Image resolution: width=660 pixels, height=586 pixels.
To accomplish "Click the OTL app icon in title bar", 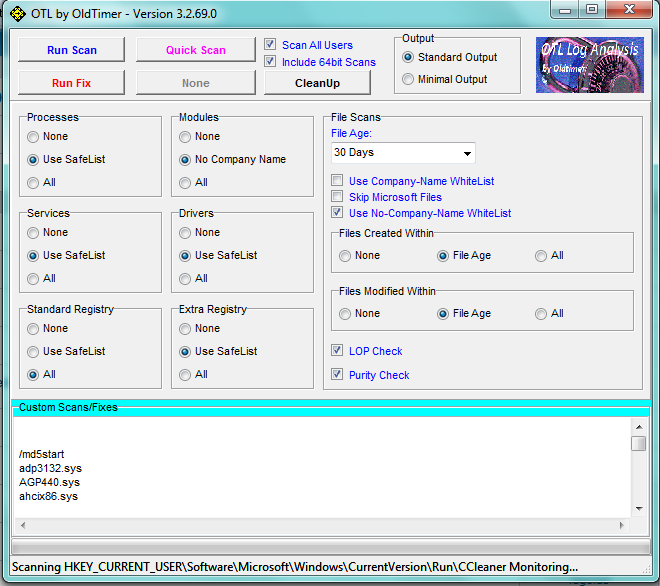I will (x=18, y=14).
